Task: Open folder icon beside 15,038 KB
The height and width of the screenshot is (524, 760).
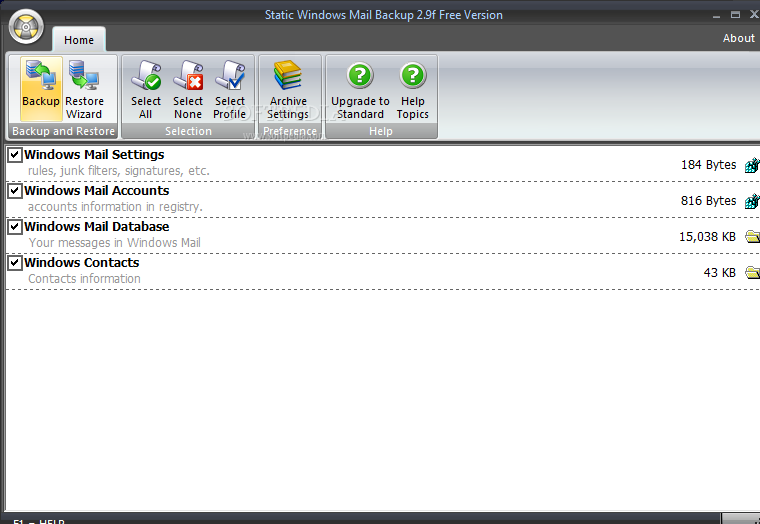Action: [x=752, y=237]
